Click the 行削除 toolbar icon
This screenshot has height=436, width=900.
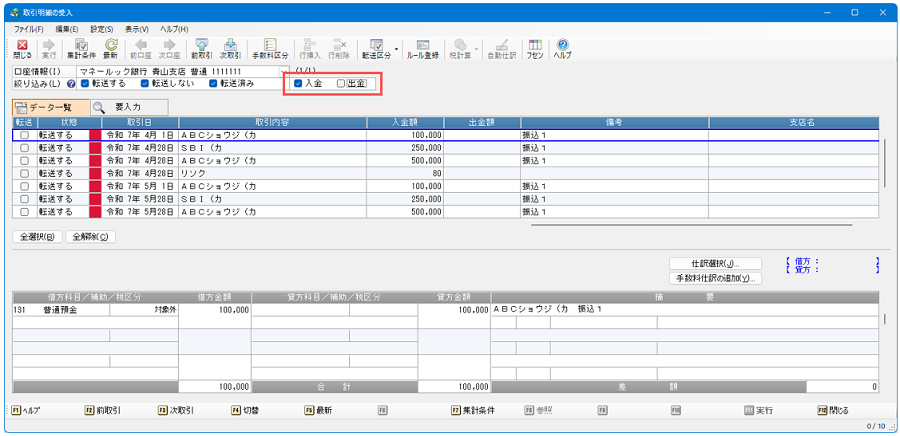point(340,49)
